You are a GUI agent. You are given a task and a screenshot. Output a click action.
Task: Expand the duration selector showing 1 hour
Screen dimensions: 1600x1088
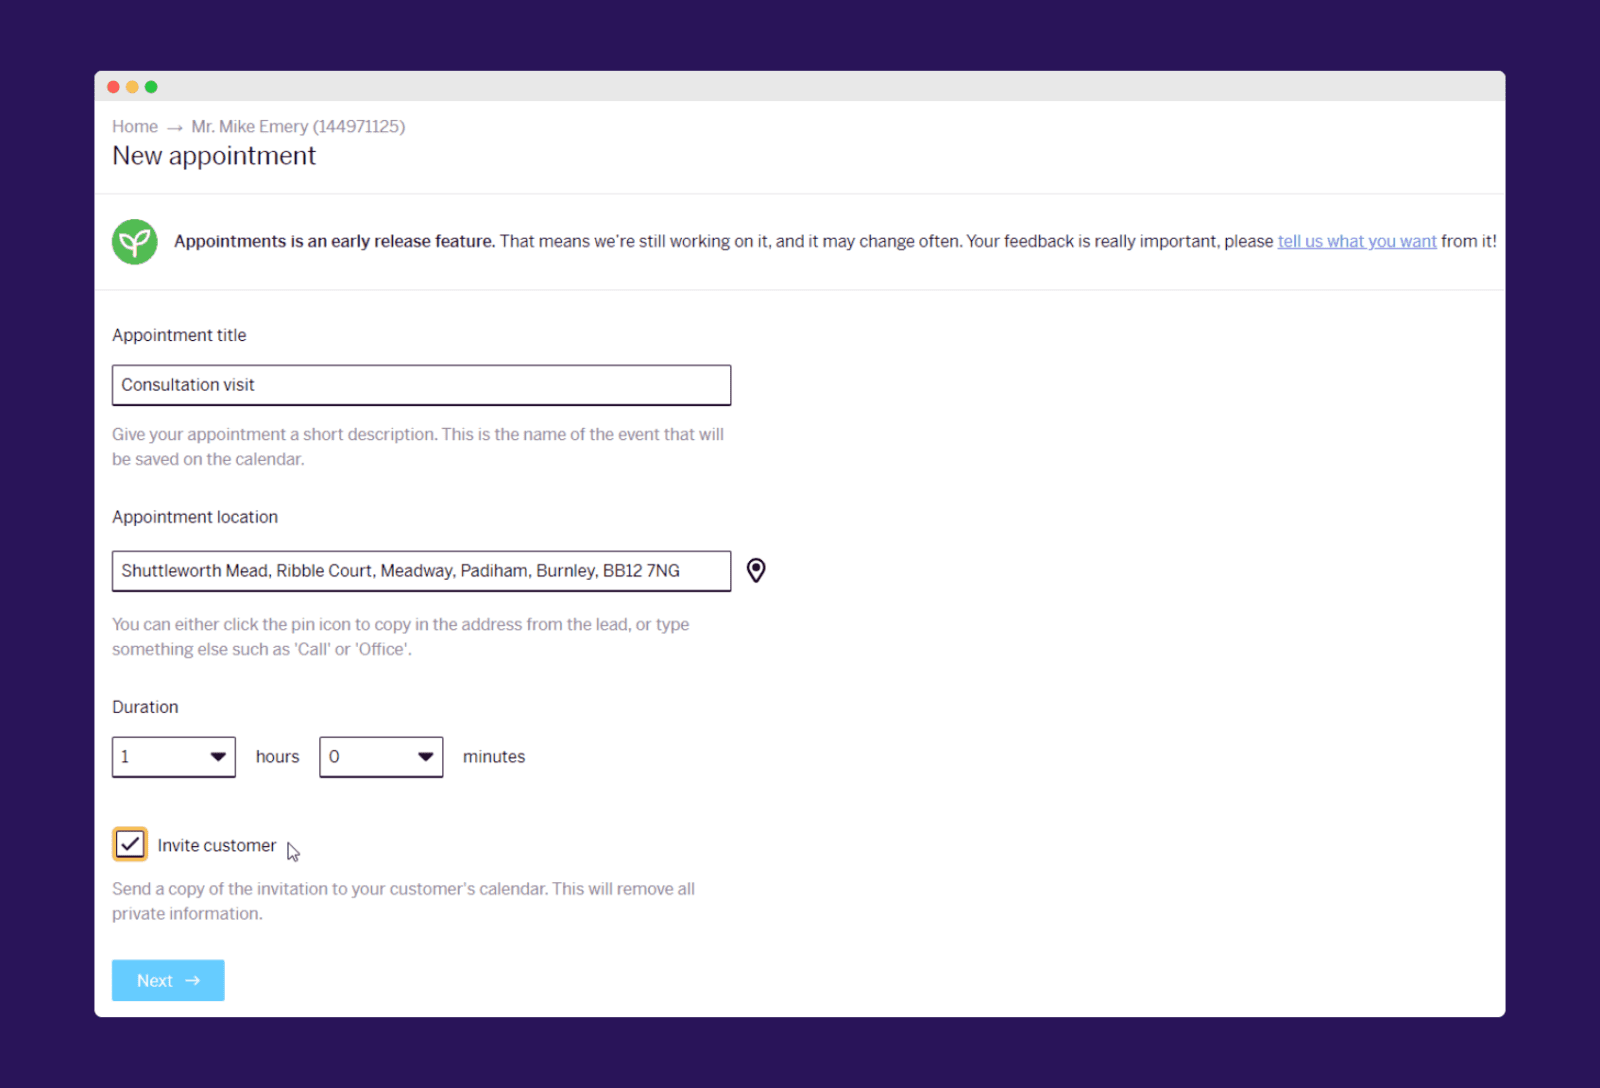click(173, 757)
